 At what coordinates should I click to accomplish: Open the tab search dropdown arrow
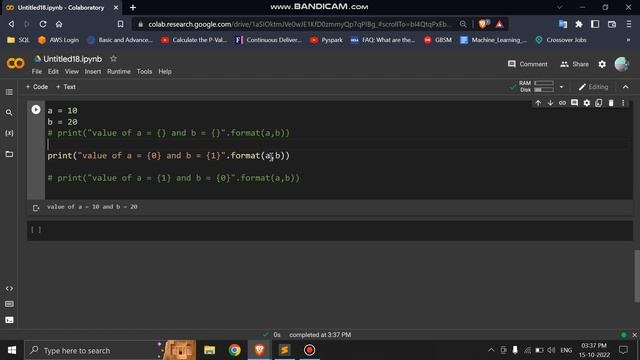(560, 7)
